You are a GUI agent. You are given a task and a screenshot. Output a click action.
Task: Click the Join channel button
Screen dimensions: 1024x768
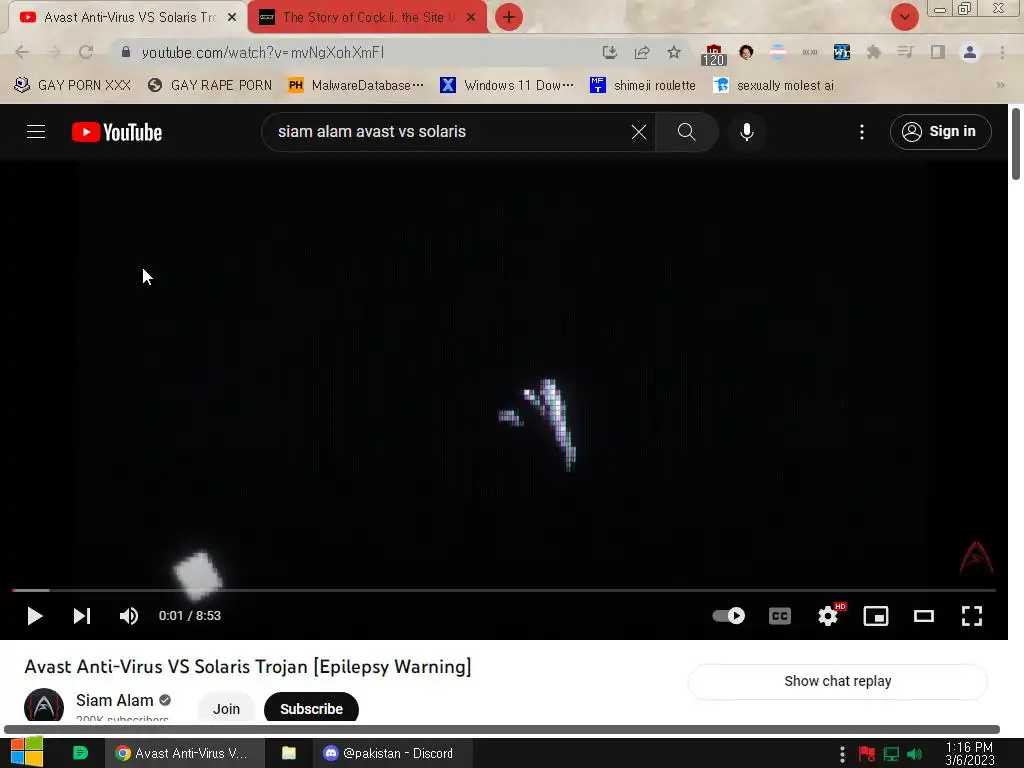point(226,709)
